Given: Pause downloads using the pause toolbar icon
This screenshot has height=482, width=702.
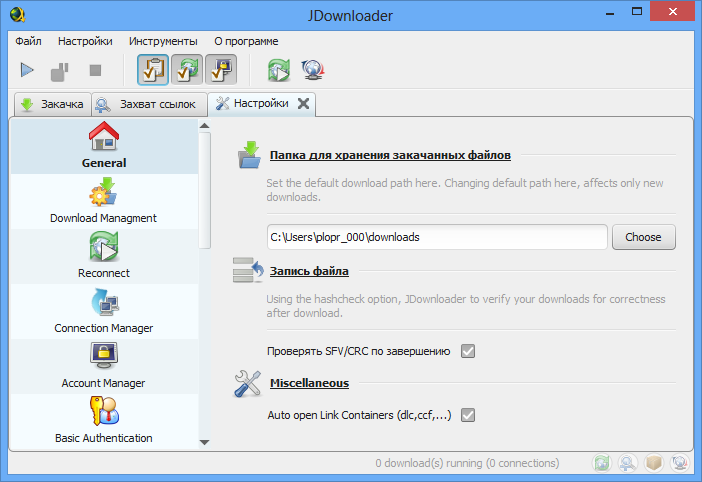Looking at the screenshot, I should pyautogui.click(x=60, y=72).
